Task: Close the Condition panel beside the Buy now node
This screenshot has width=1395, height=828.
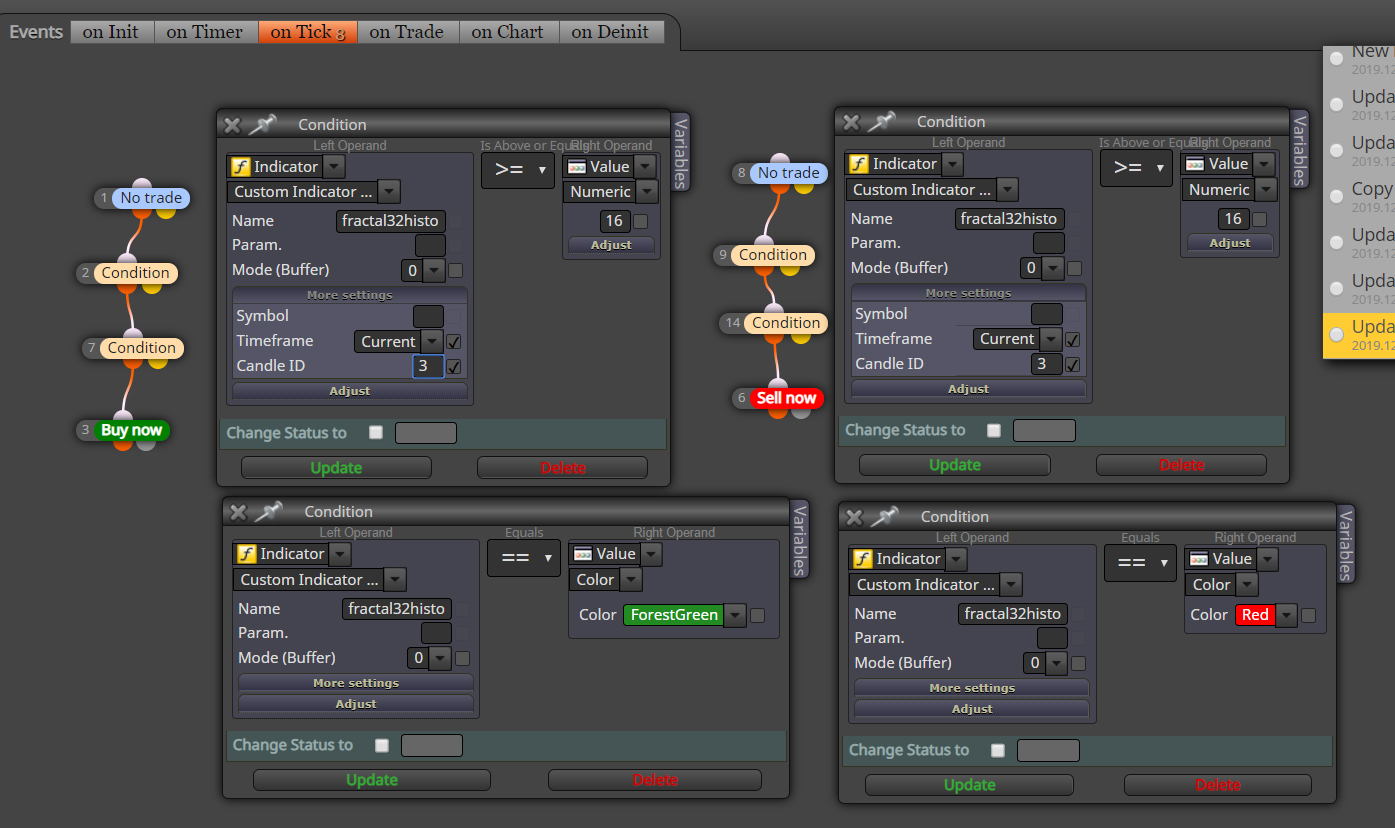Action: coord(232,125)
